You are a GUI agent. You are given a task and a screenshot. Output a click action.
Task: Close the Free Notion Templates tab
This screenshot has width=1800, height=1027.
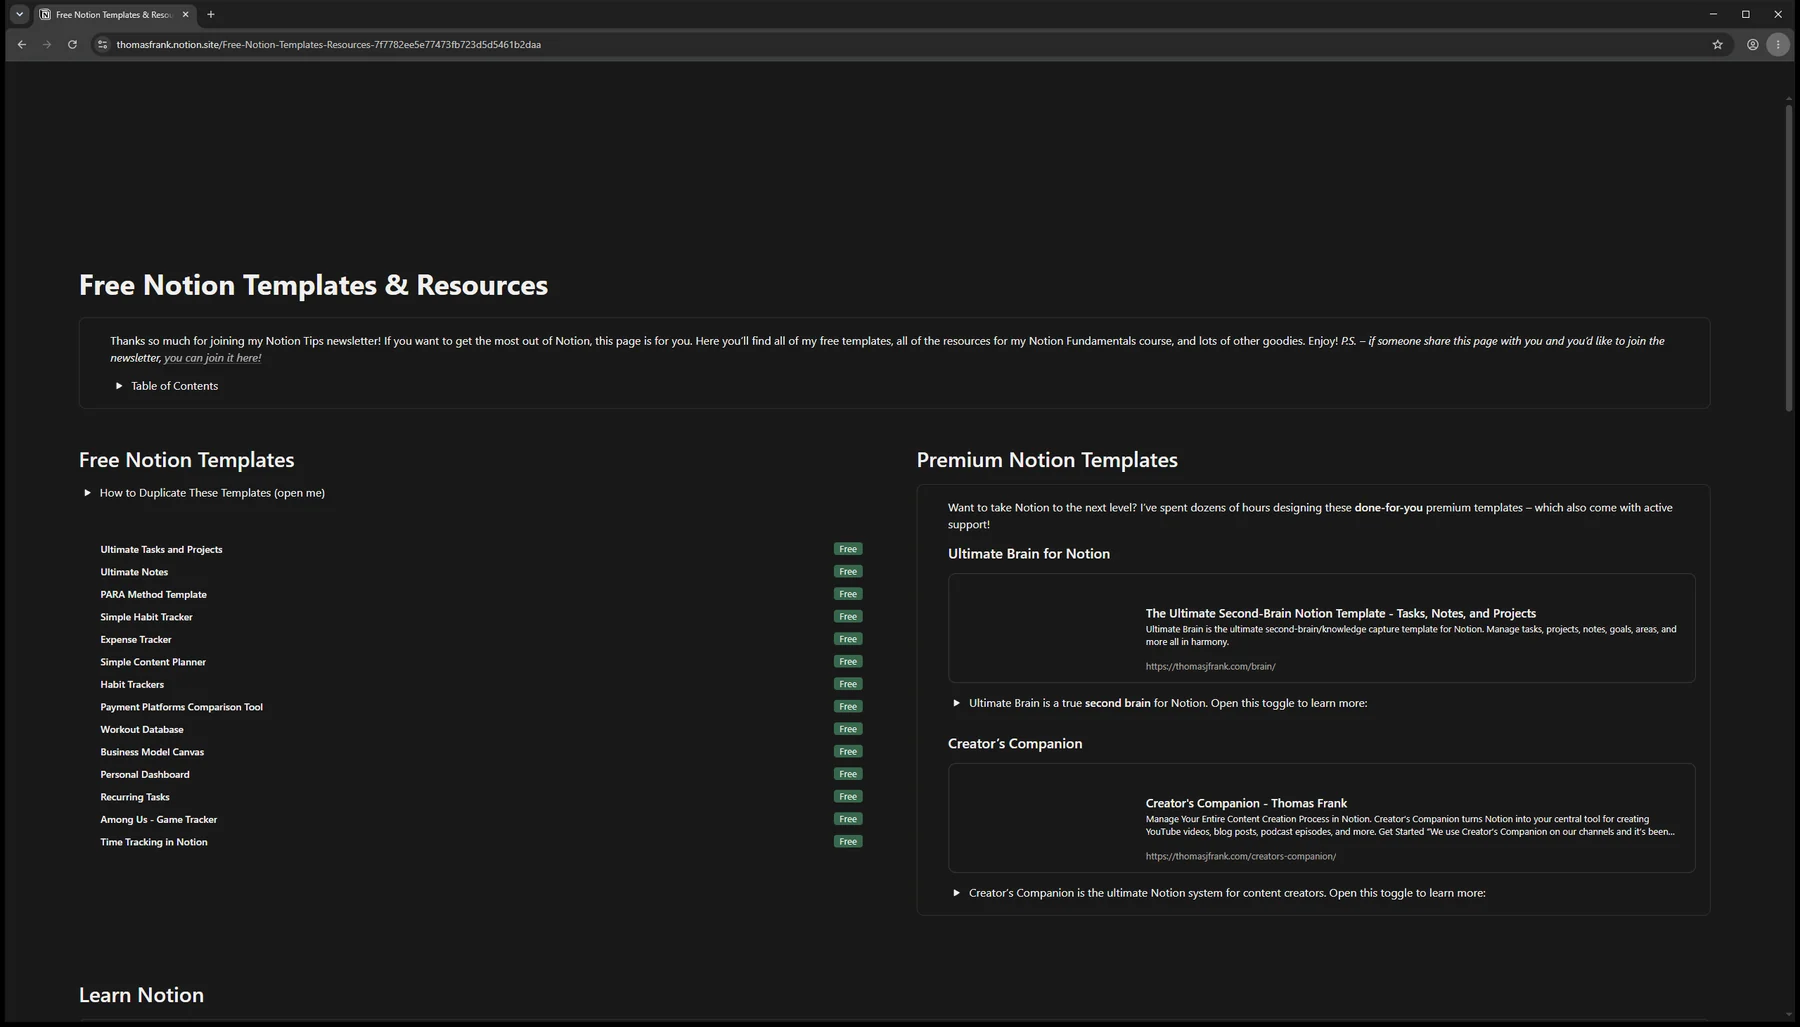pyautogui.click(x=185, y=15)
